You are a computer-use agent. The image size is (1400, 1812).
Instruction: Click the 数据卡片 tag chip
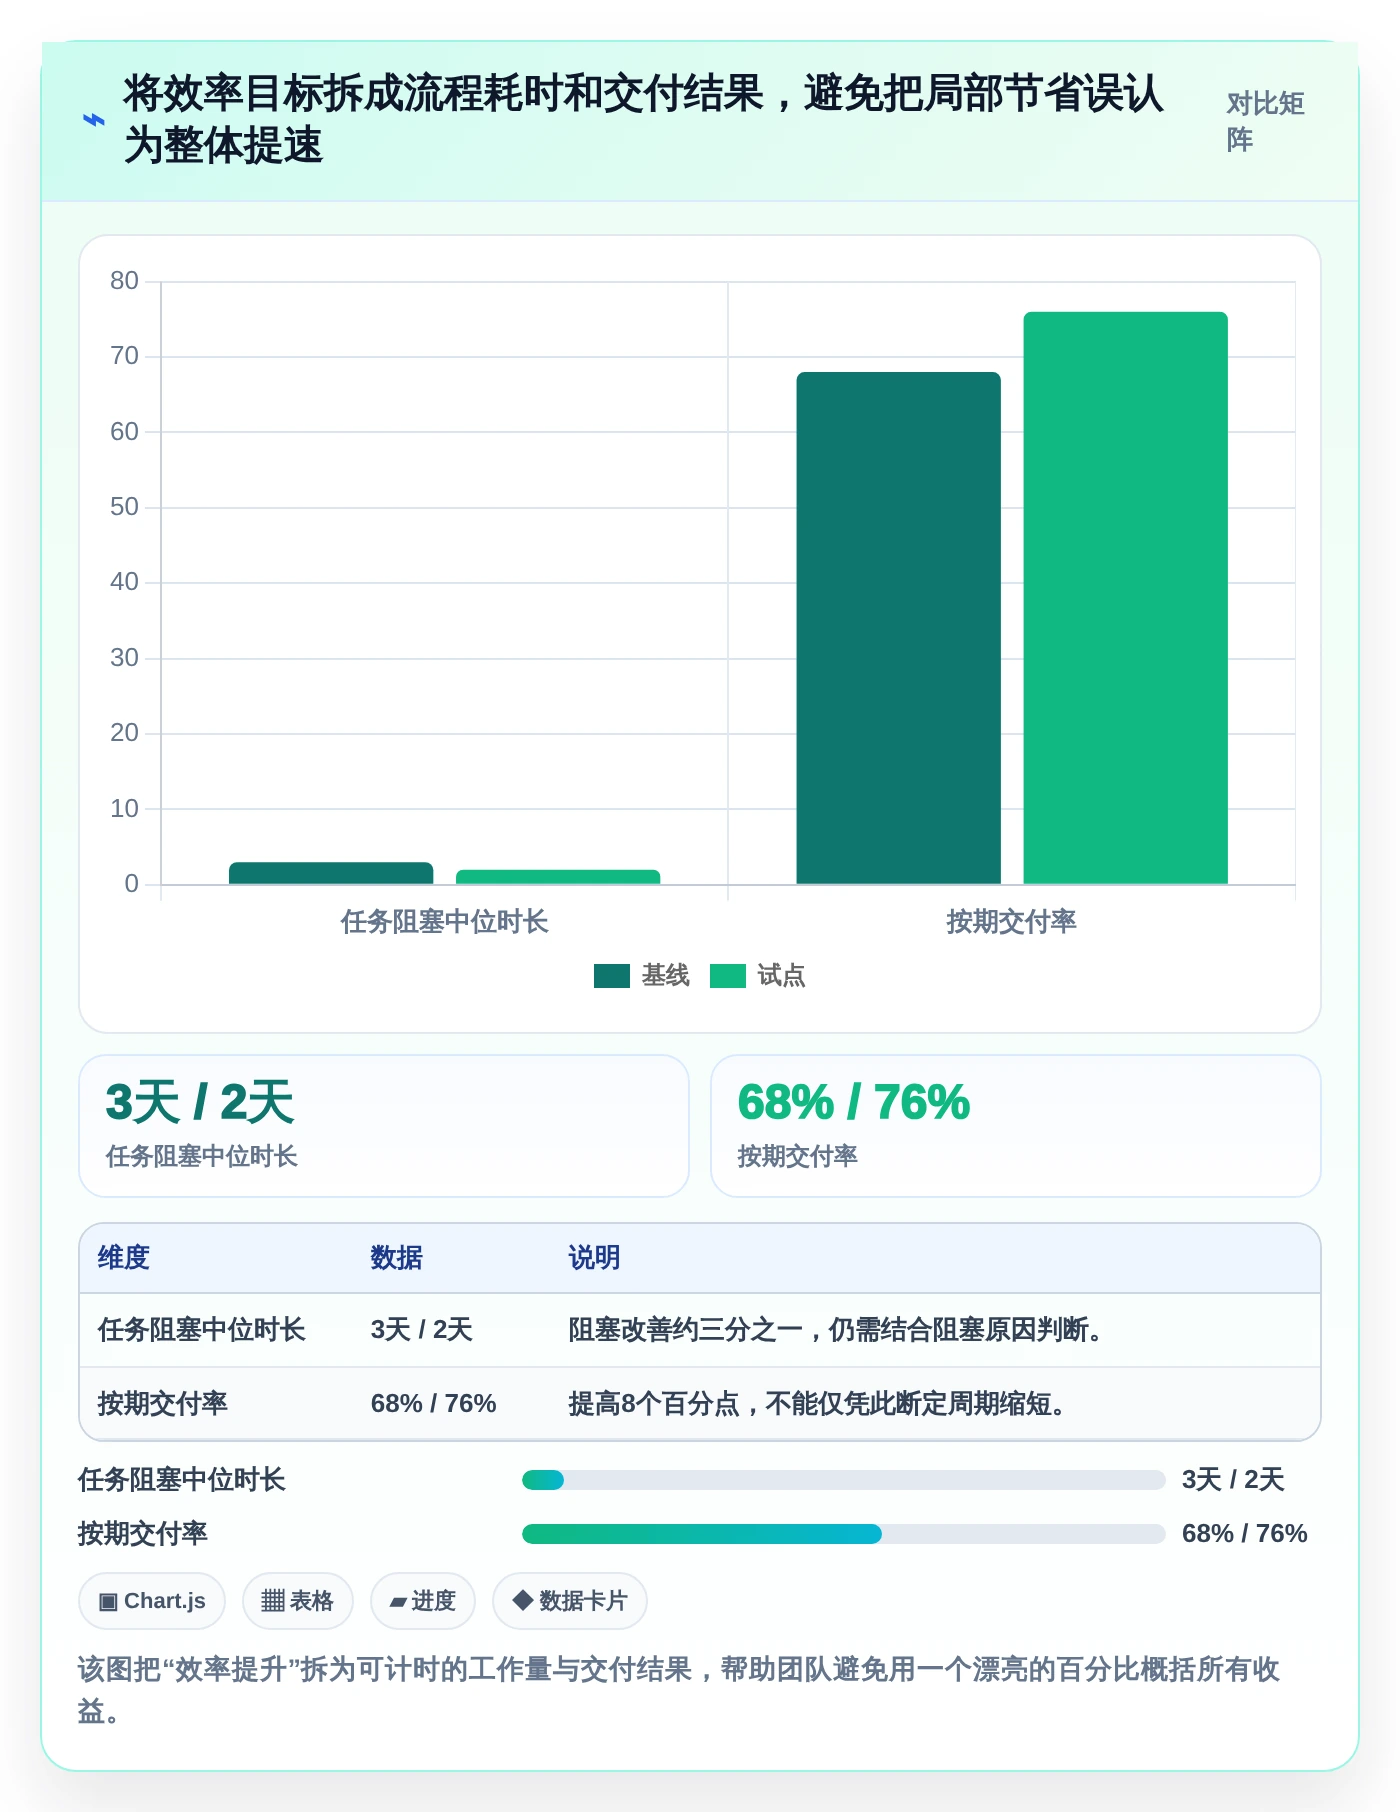click(569, 1601)
